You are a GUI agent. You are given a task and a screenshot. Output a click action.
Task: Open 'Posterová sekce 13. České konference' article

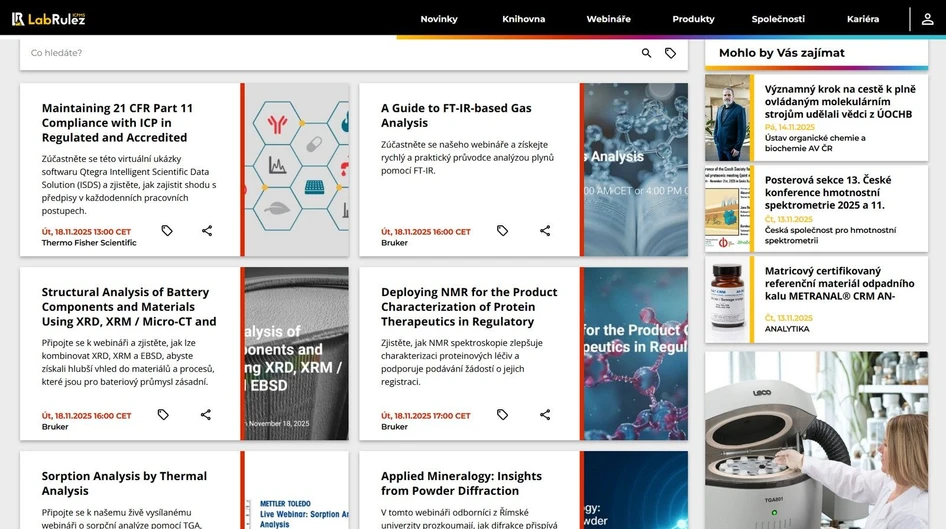click(x=828, y=192)
